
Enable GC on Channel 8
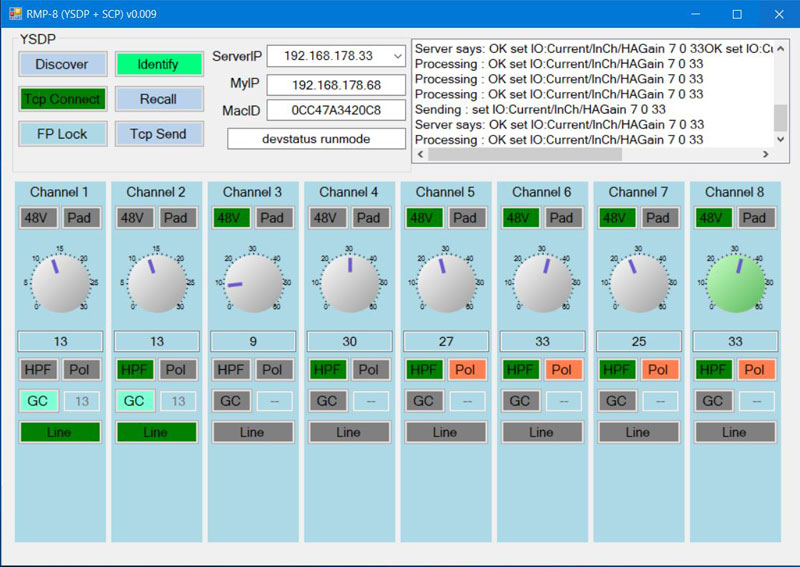714,401
